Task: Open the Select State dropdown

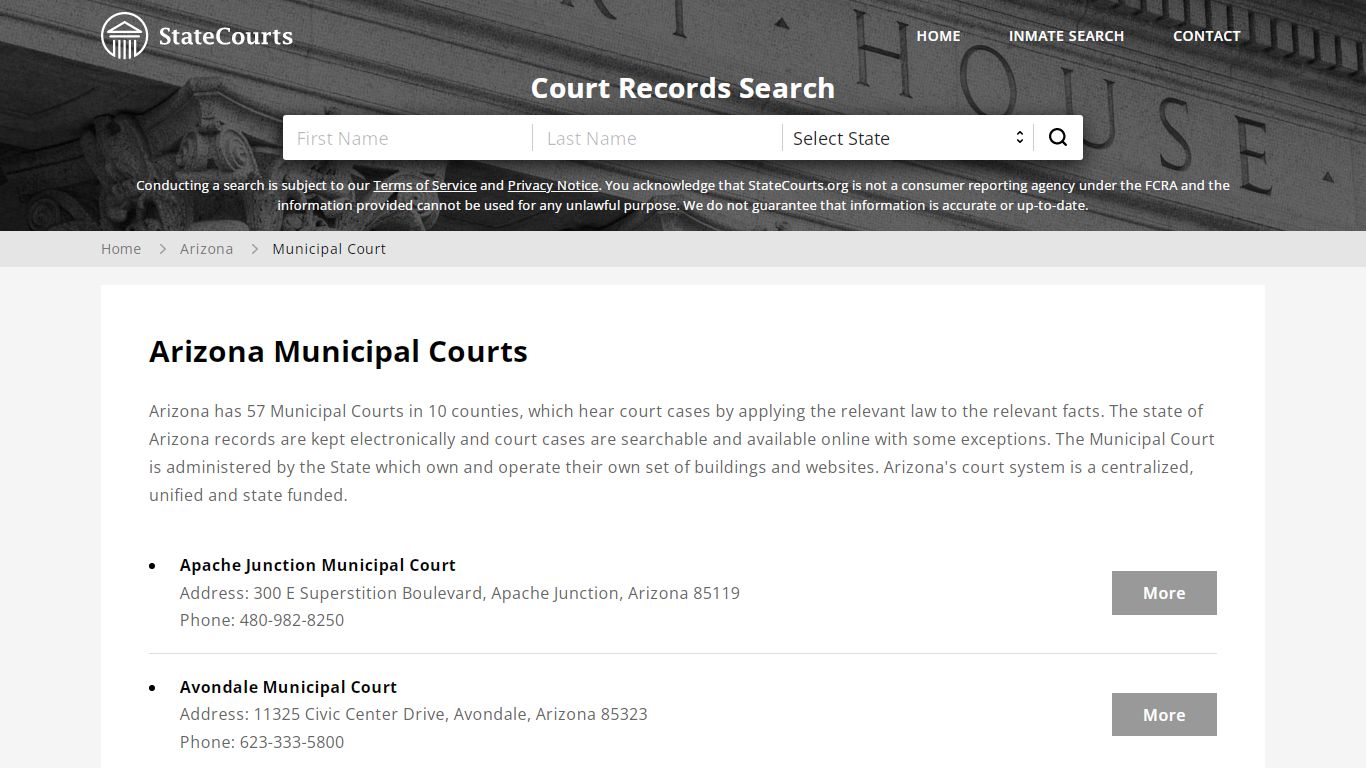Action: pos(908,138)
